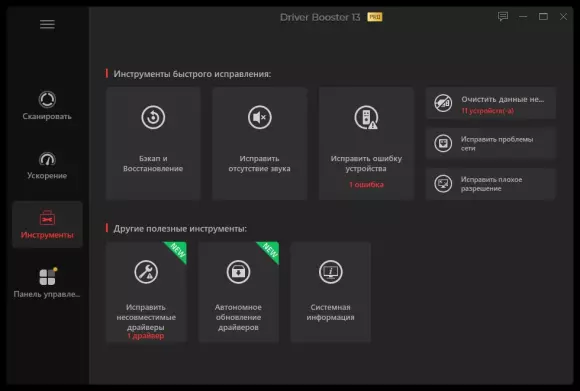
Task: Open Исправить отсутствие звука card
Action: (260, 144)
